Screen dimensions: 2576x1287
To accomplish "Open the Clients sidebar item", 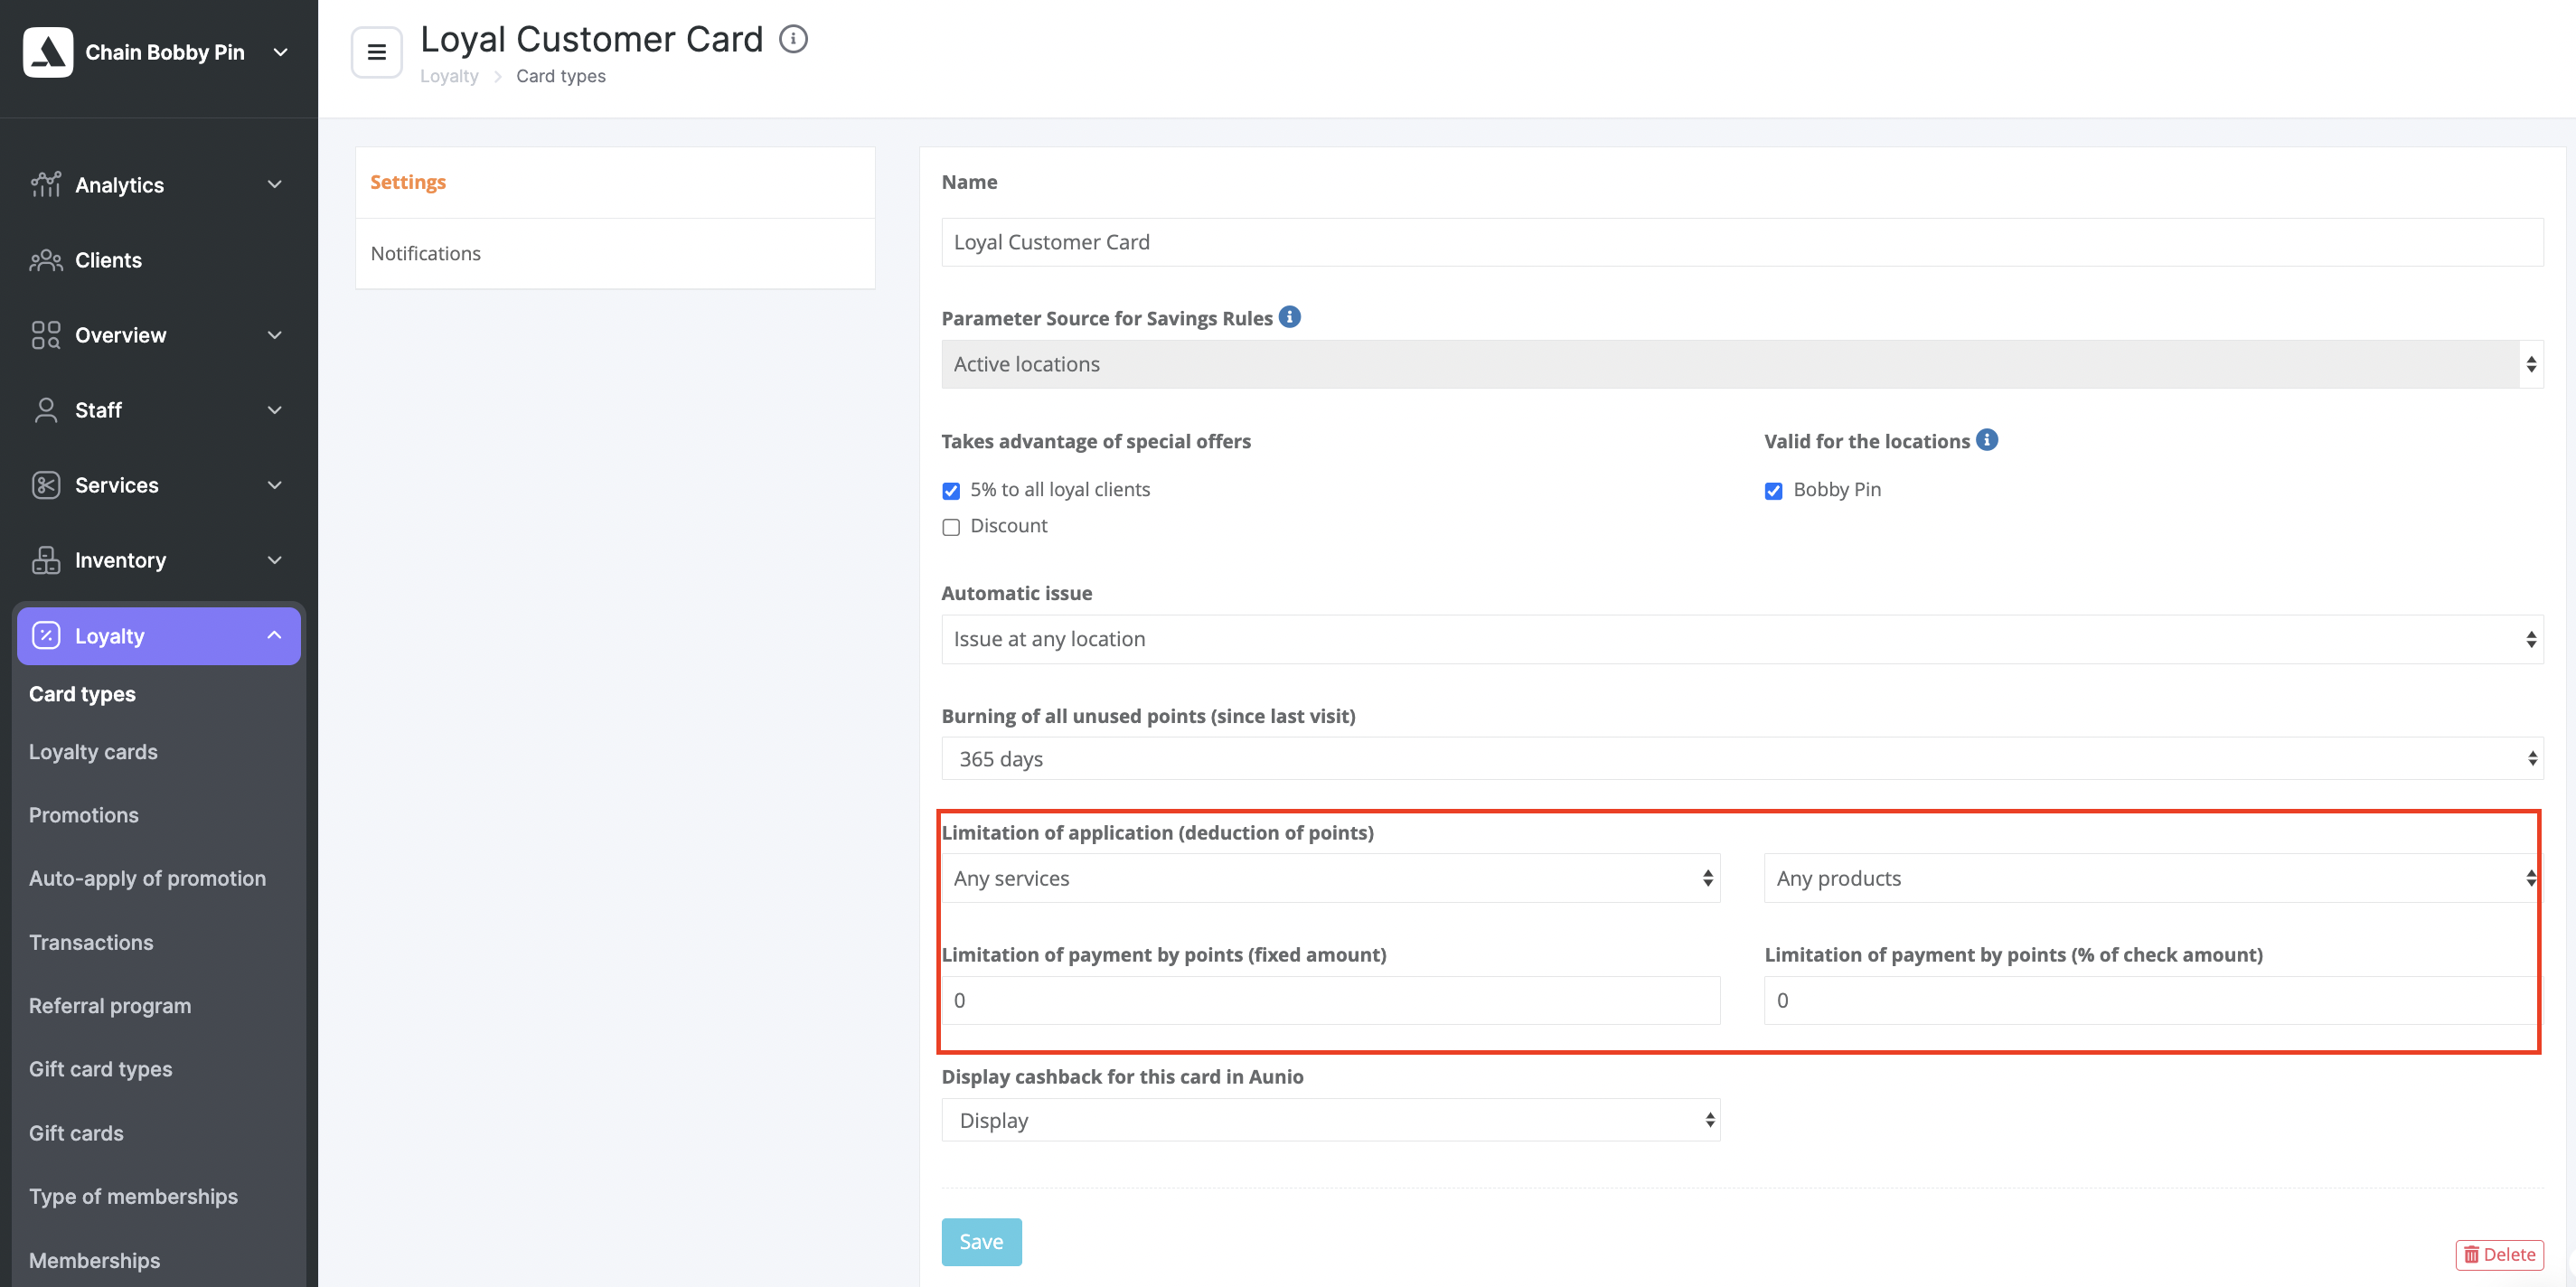I will tap(159, 260).
